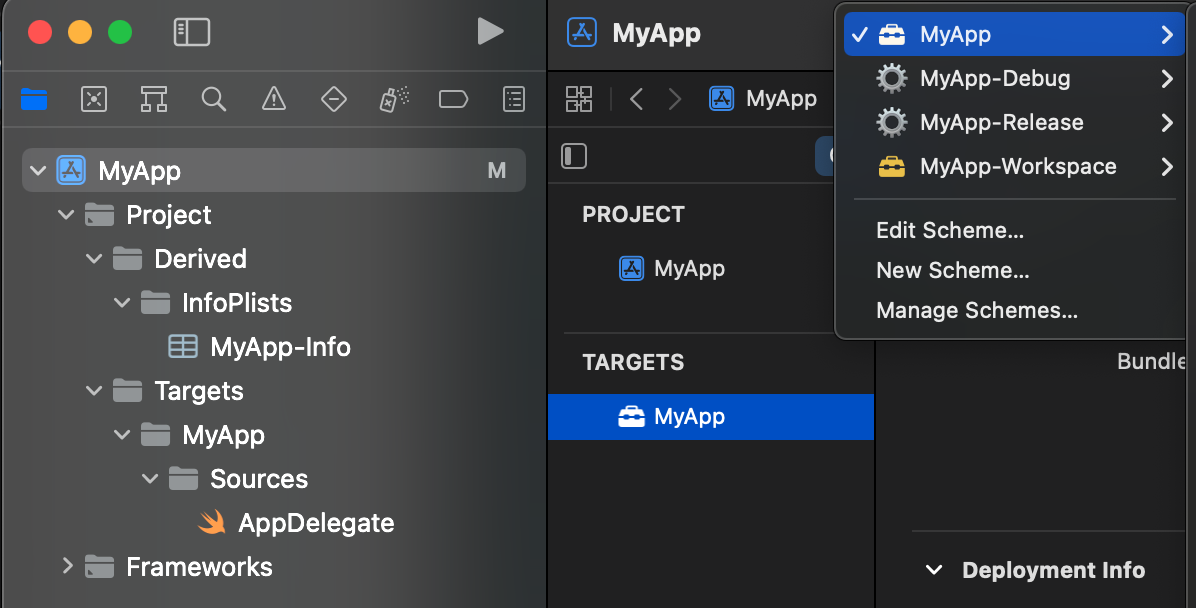Click the MyApp project icon in the title bar
This screenshot has height=608, width=1196.
click(582, 33)
